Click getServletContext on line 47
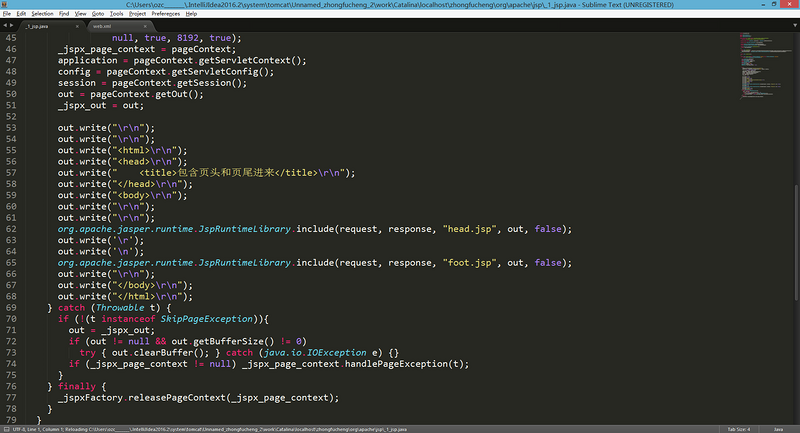Image resolution: width=800 pixels, height=433 pixels. (244, 61)
